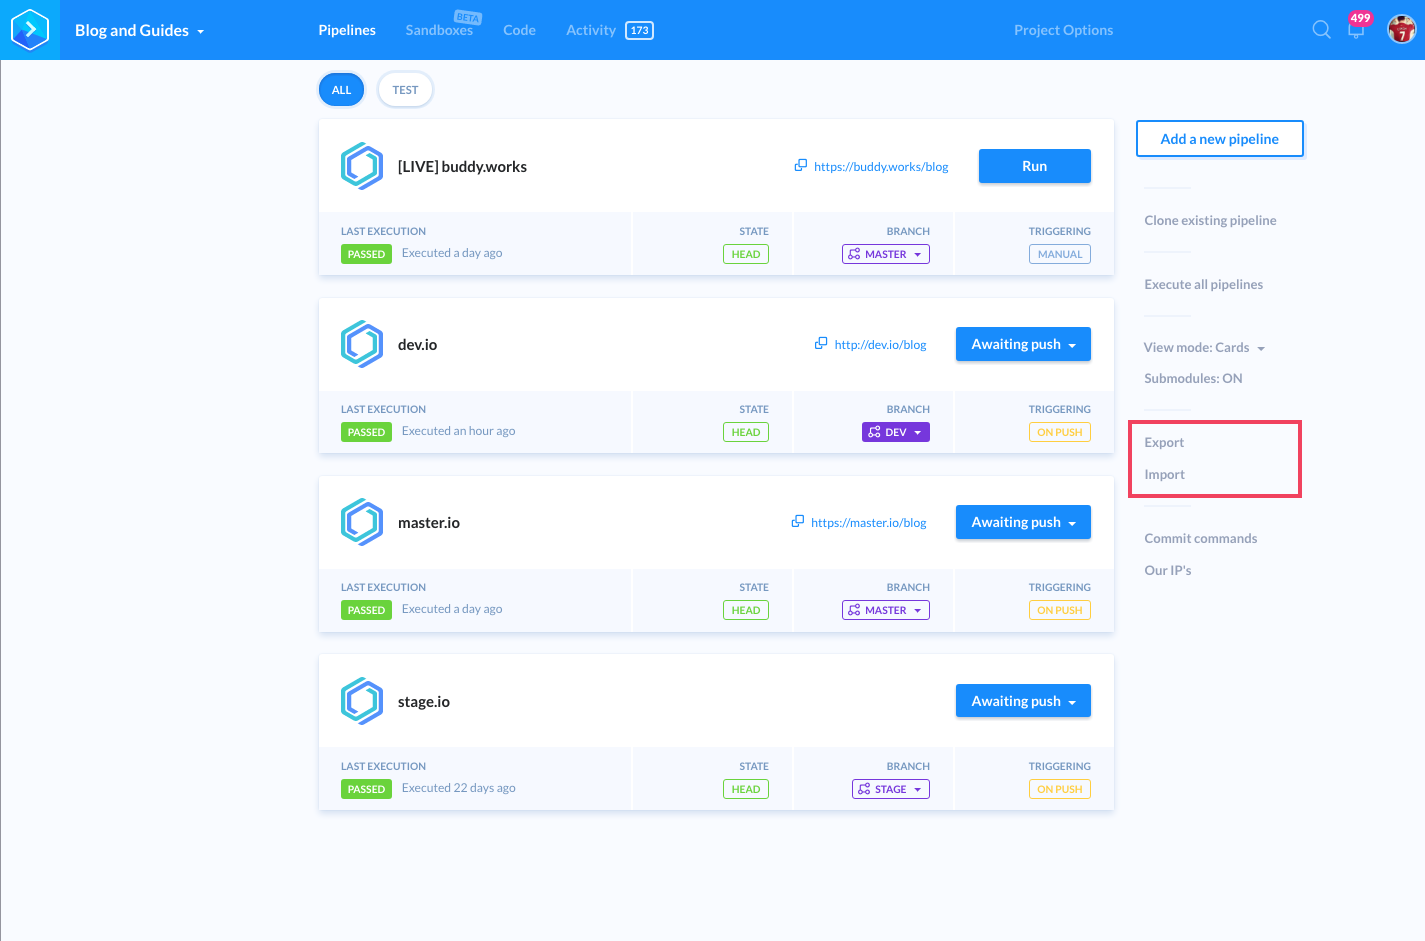Run the [LIVE] buddy.works pipeline

pos(1034,166)
